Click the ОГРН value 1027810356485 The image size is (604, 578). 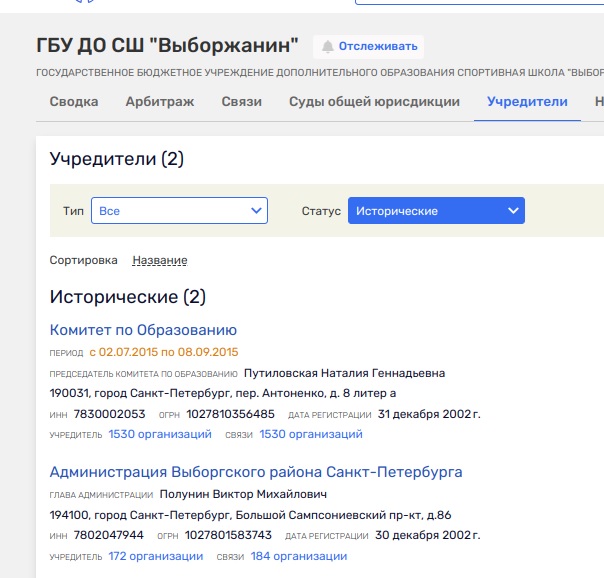(x=230, y=414)
